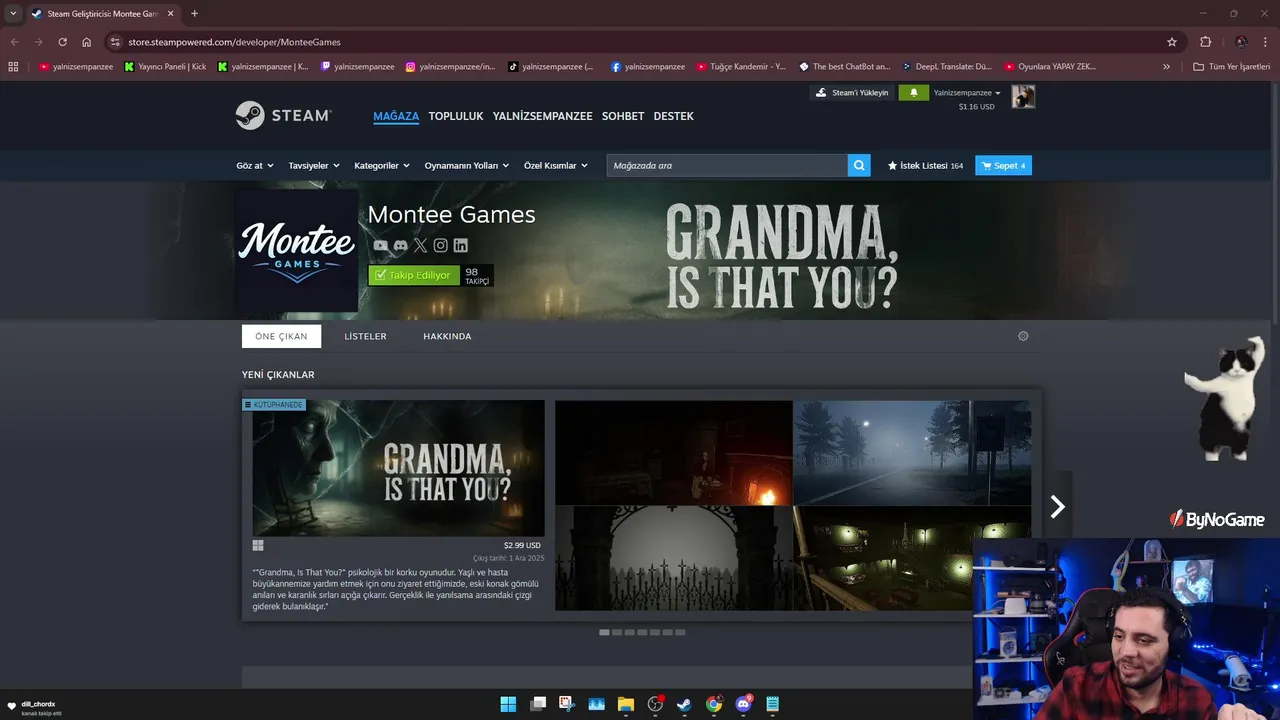Open the Yayıncı Paneli | Kick bookmark
The image size is (1280, 720).
[165, 66]
